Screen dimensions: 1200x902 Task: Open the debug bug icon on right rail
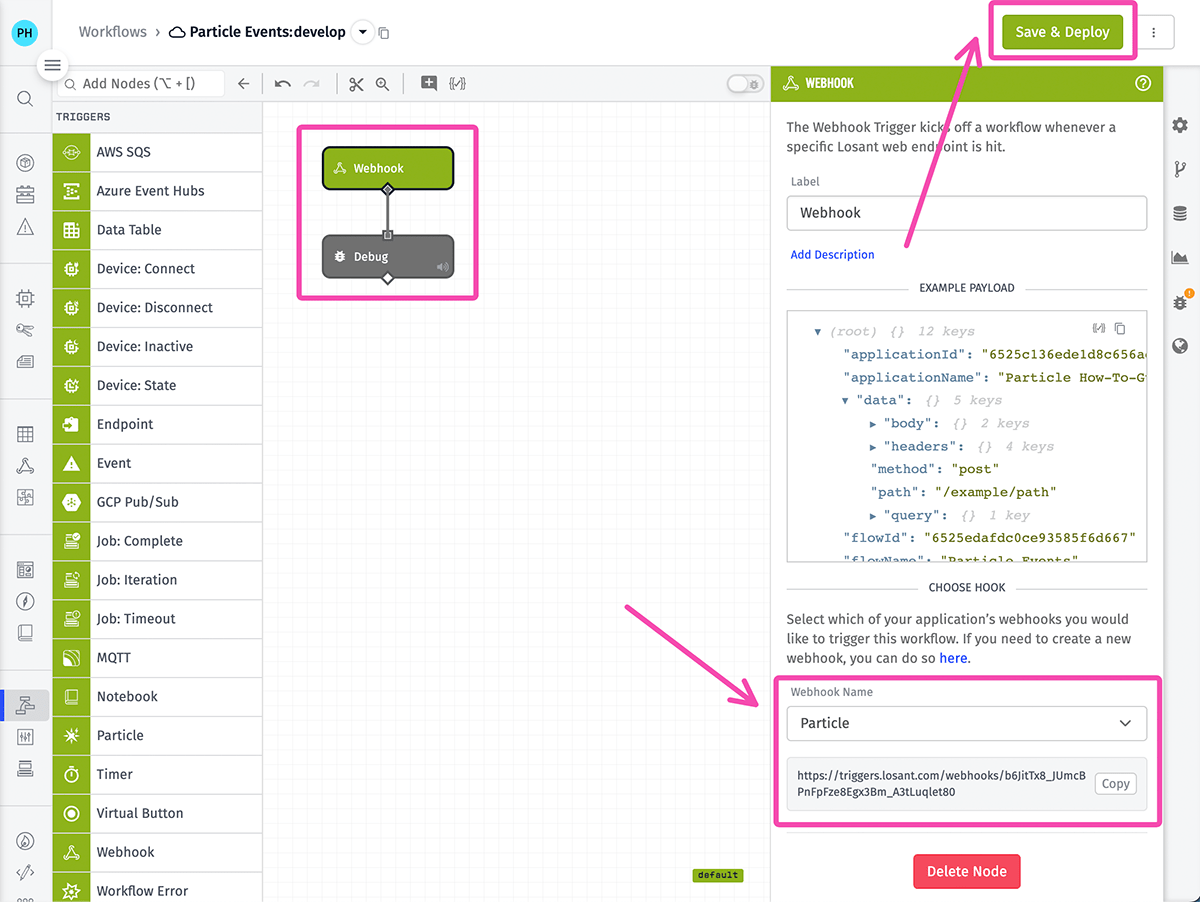click(1180, 302)
